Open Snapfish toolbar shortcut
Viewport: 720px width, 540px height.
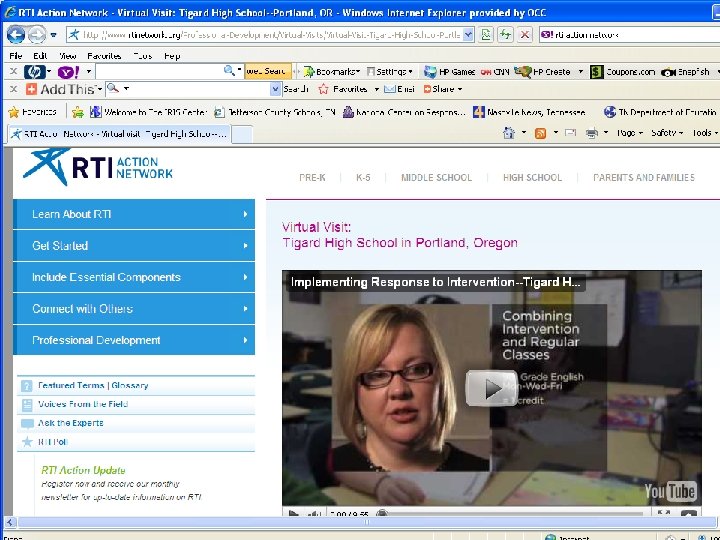coord(686,72)
